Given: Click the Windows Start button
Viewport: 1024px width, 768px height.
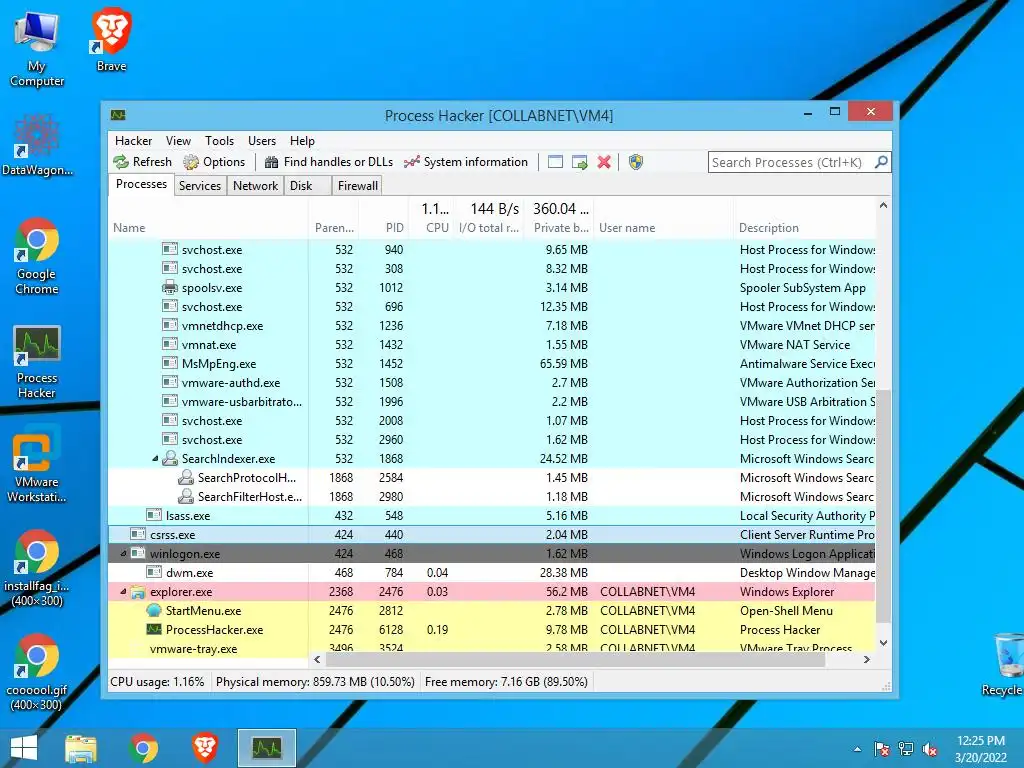Looking at the screenshot, I should (x=24, y=748).
